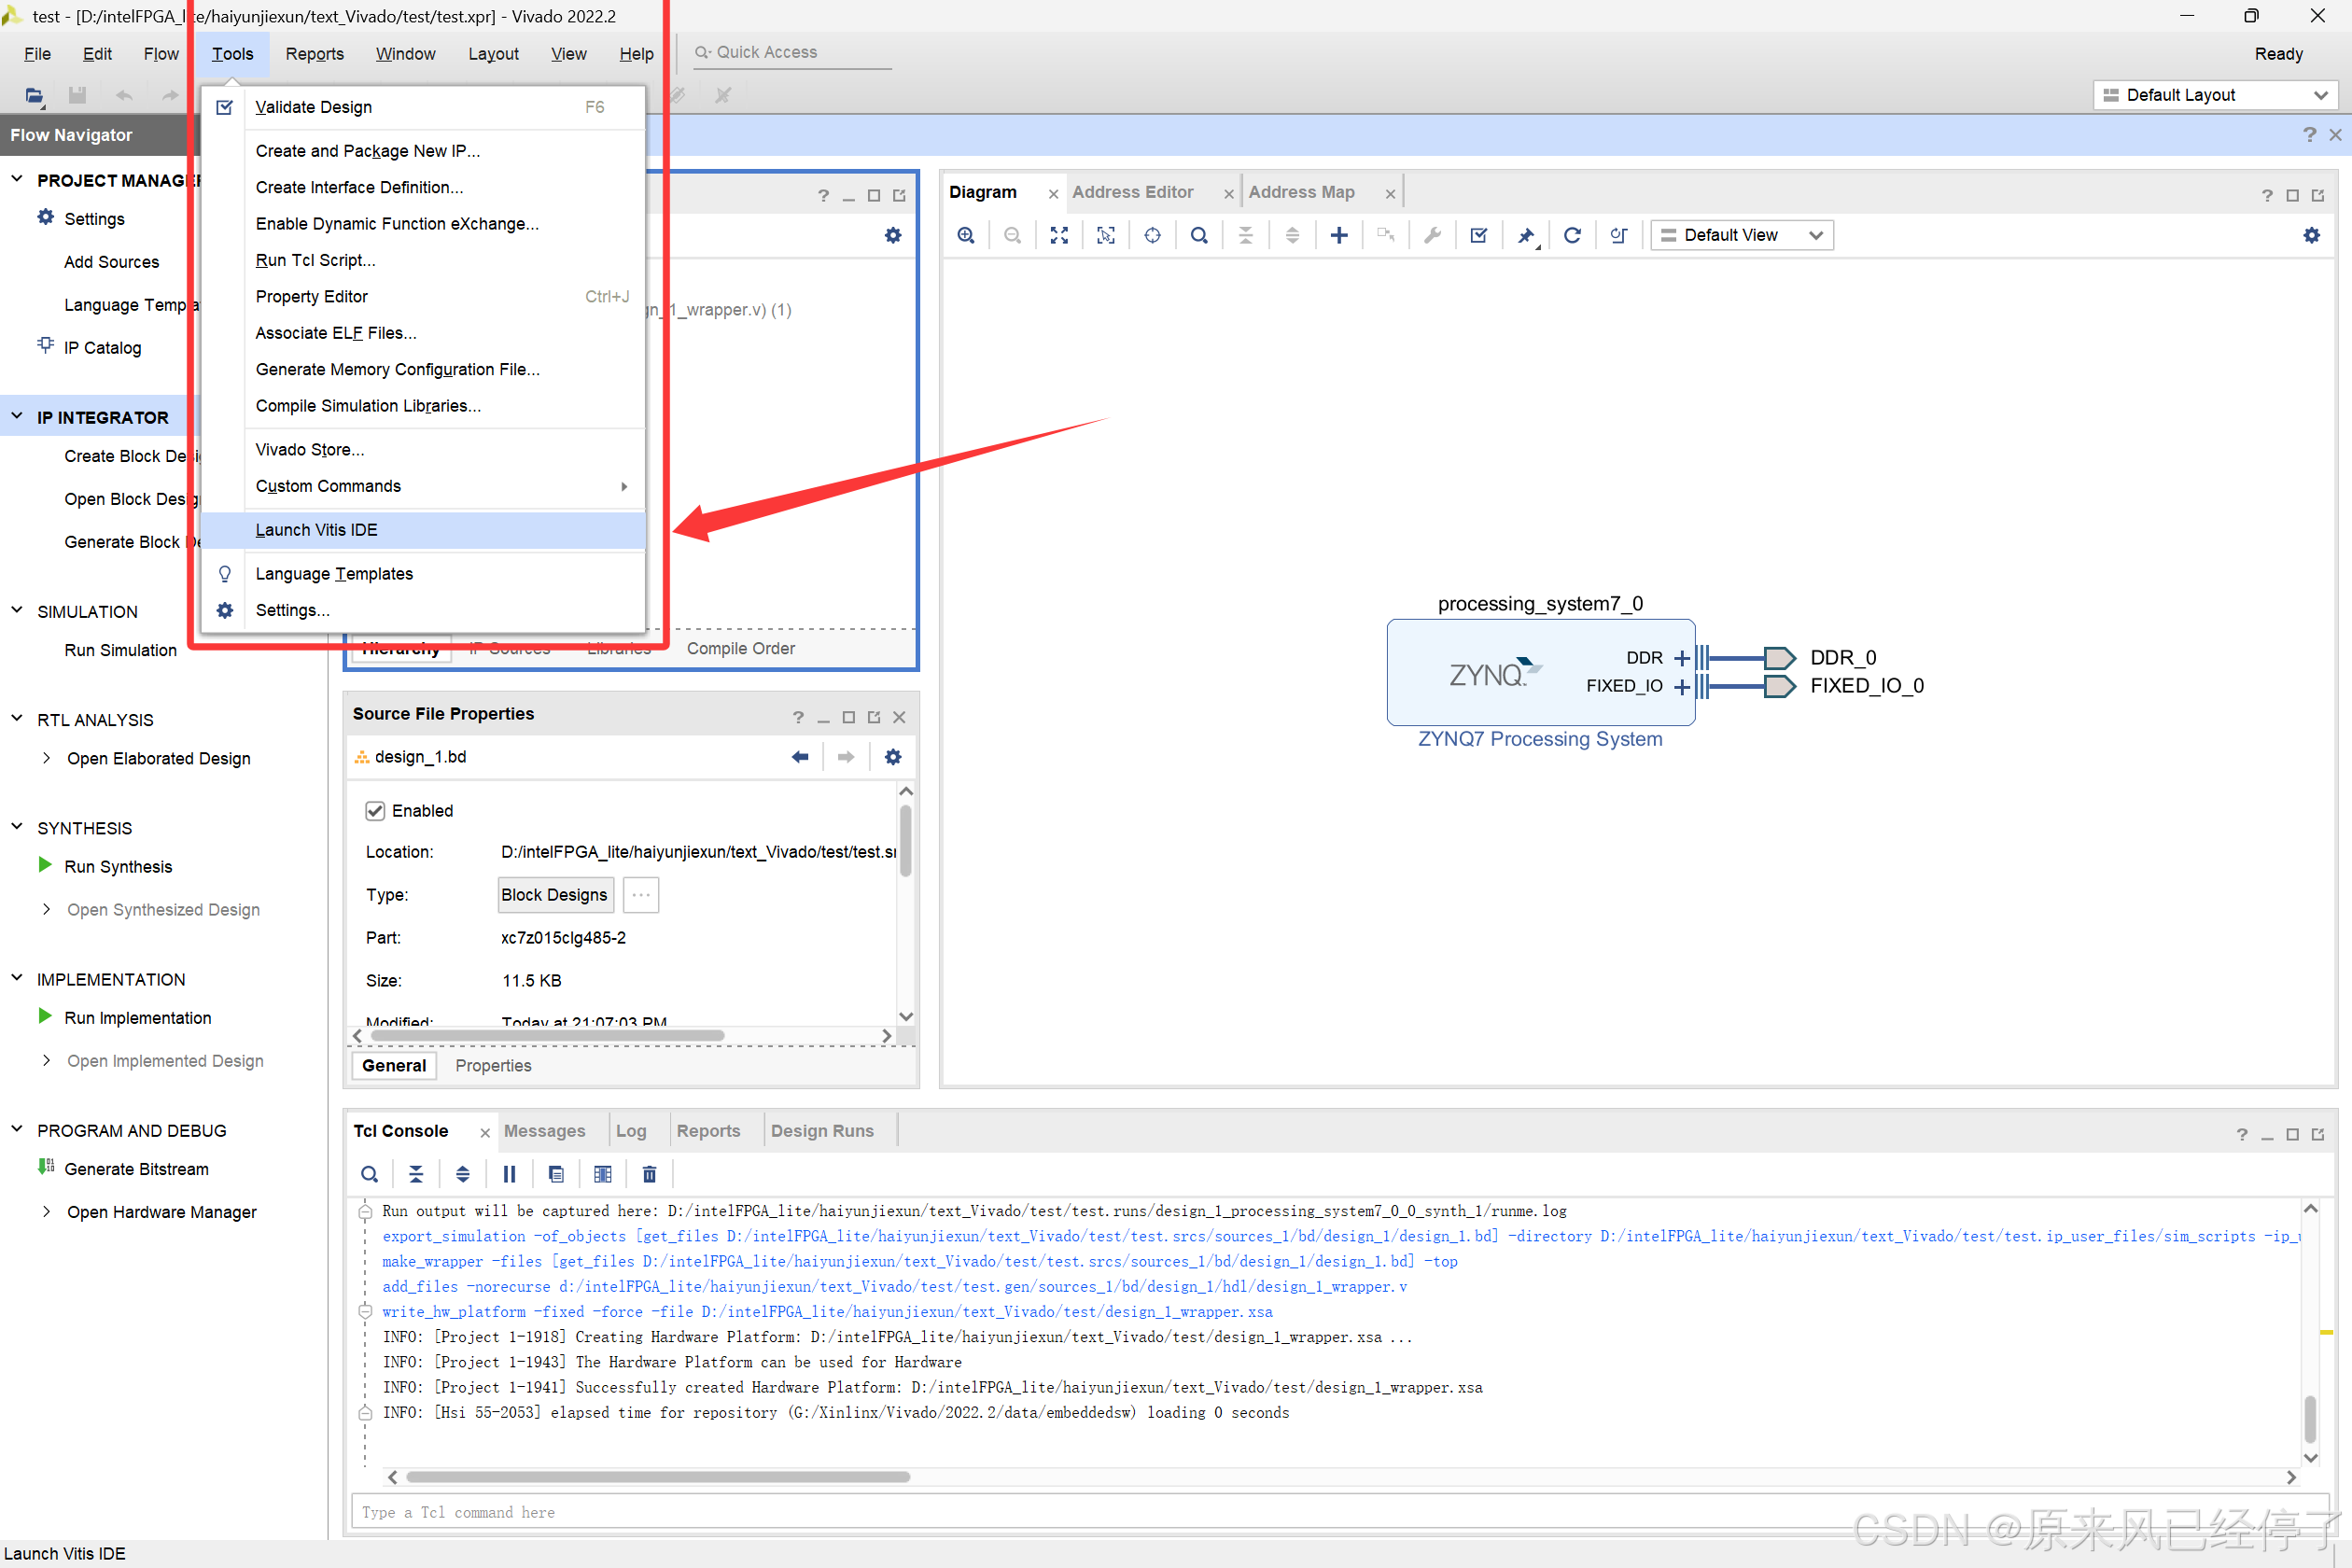Expand Open Elaborated Design
Image resolution: width=2352 pixels, height=1568 pixels.
click(46, 758)
